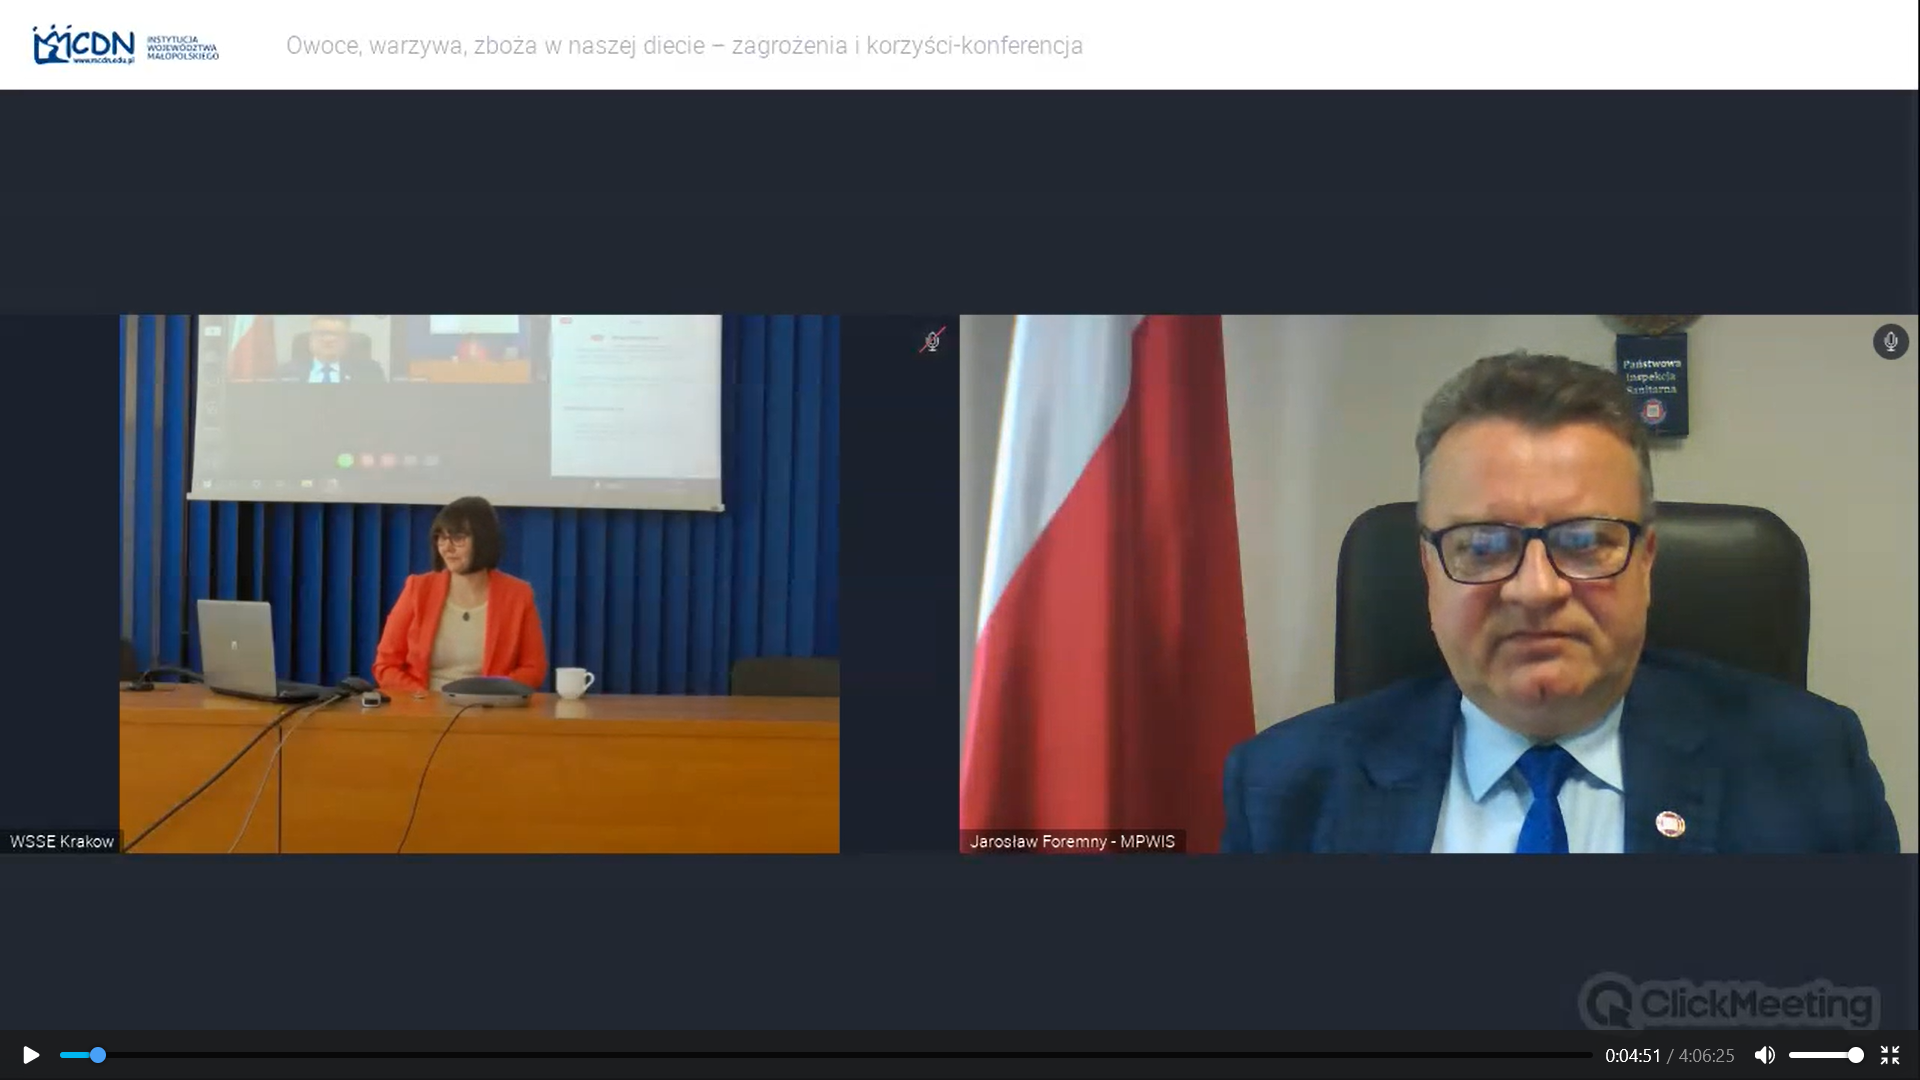Click the total duration 4:06:25
The image size is (1920, 1080).
pyautogui.click(x=1706, y=1056)
